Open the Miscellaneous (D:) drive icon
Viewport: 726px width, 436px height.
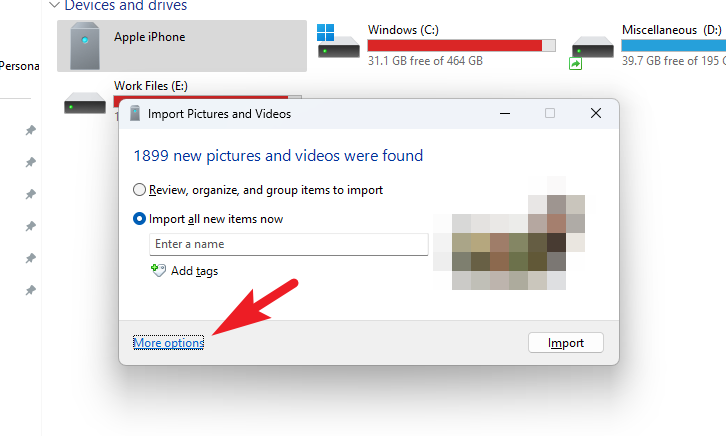[x=592, y=51]
